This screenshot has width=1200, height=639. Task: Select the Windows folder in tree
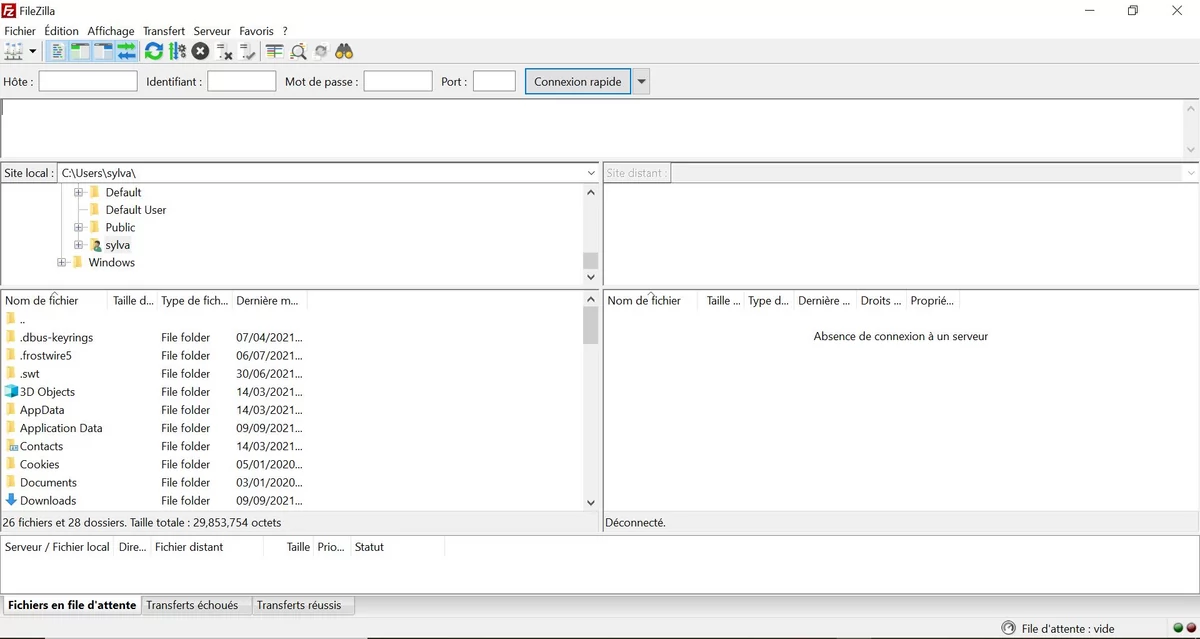111,262
